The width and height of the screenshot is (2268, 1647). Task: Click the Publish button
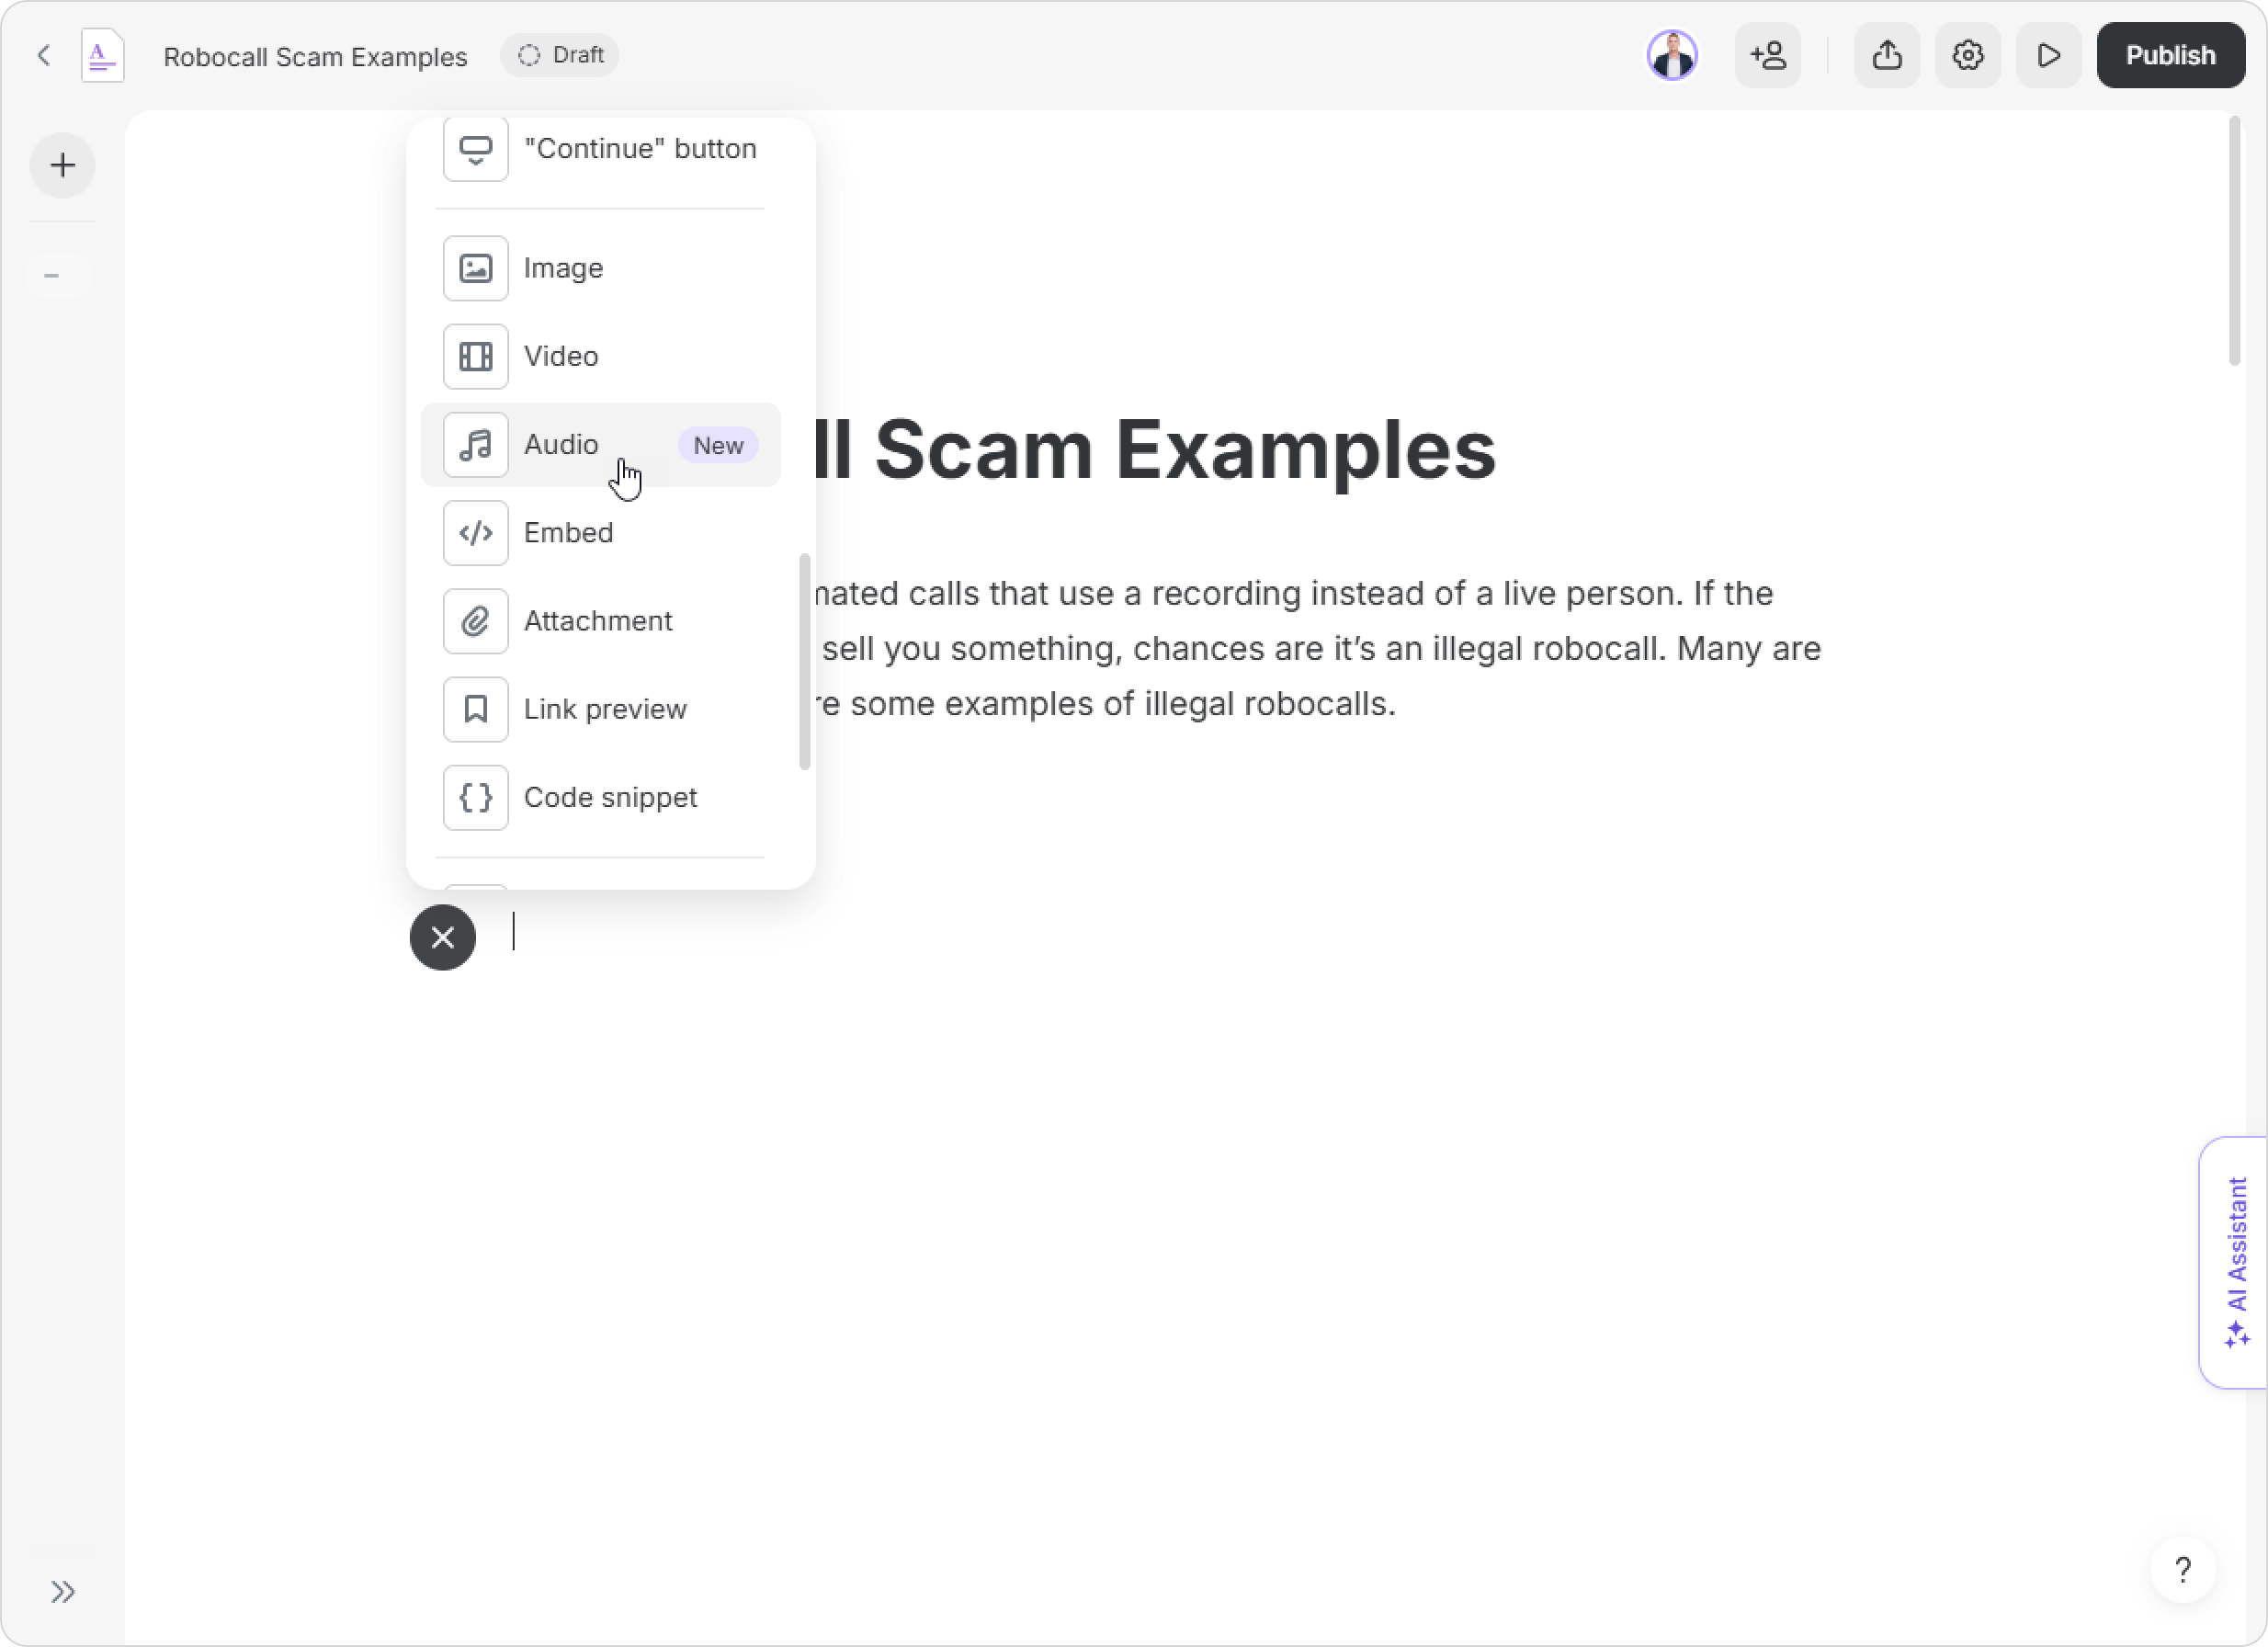(2170, 55)
